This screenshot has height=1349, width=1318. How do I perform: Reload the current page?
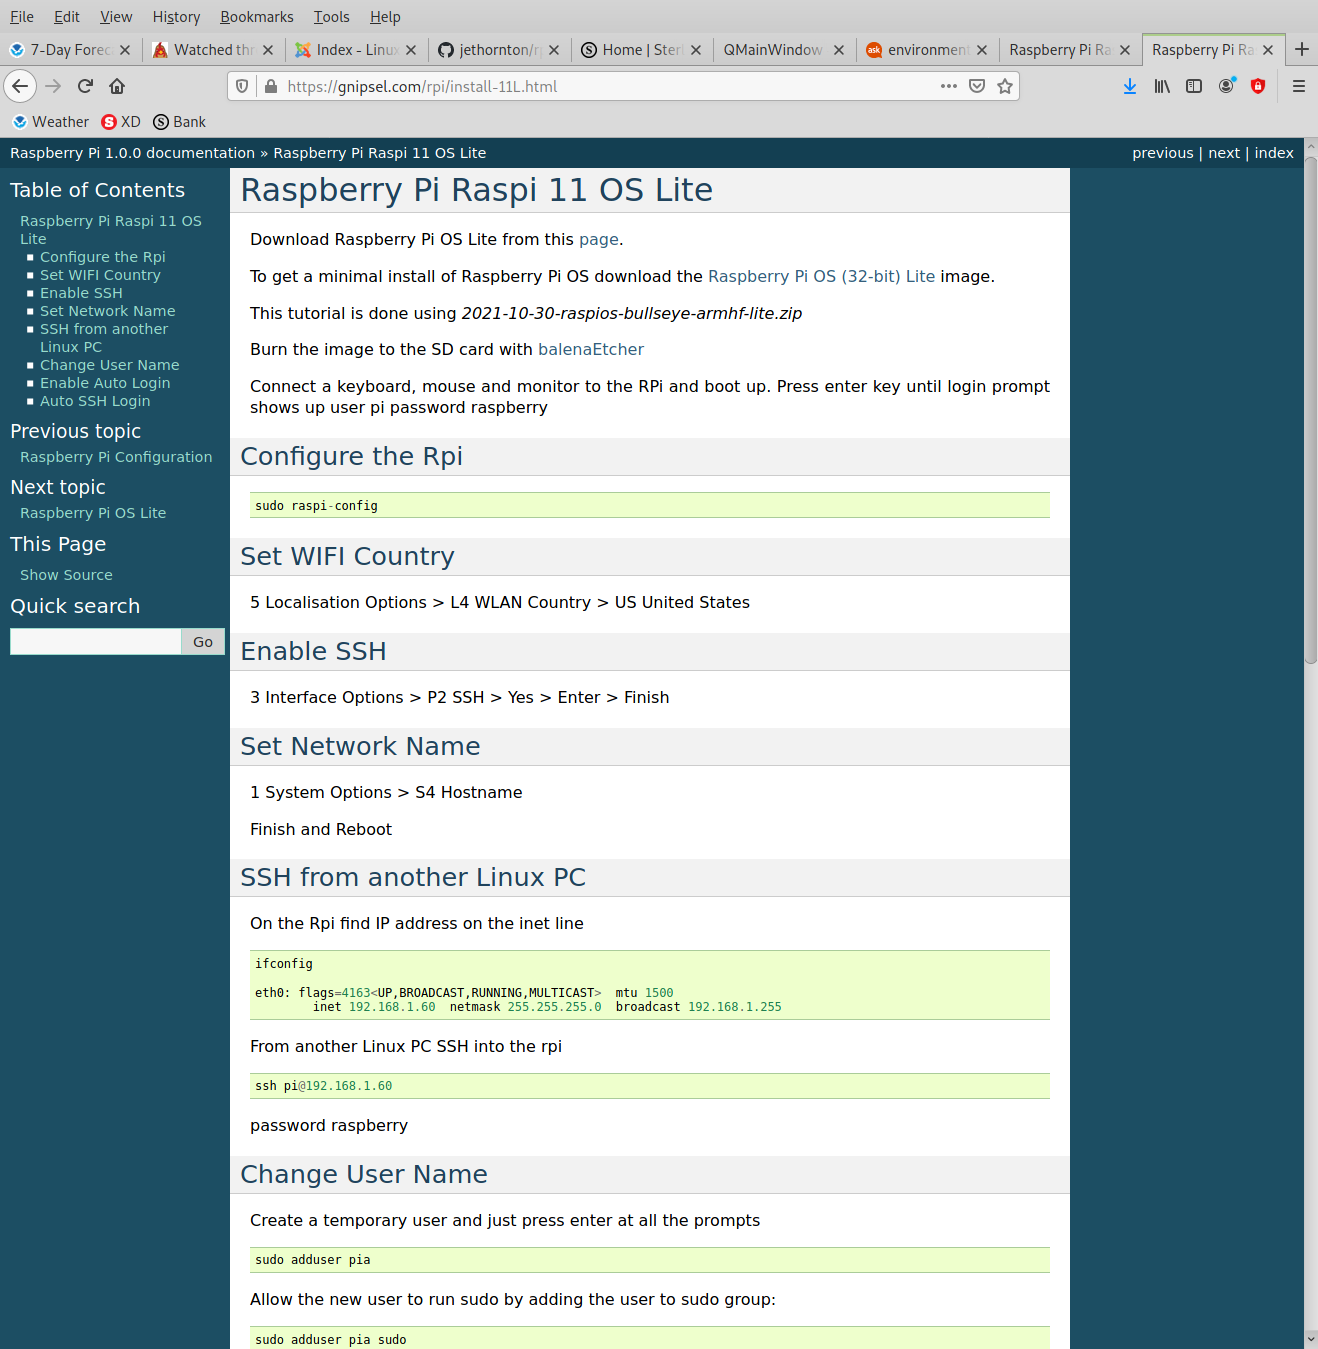85,86
